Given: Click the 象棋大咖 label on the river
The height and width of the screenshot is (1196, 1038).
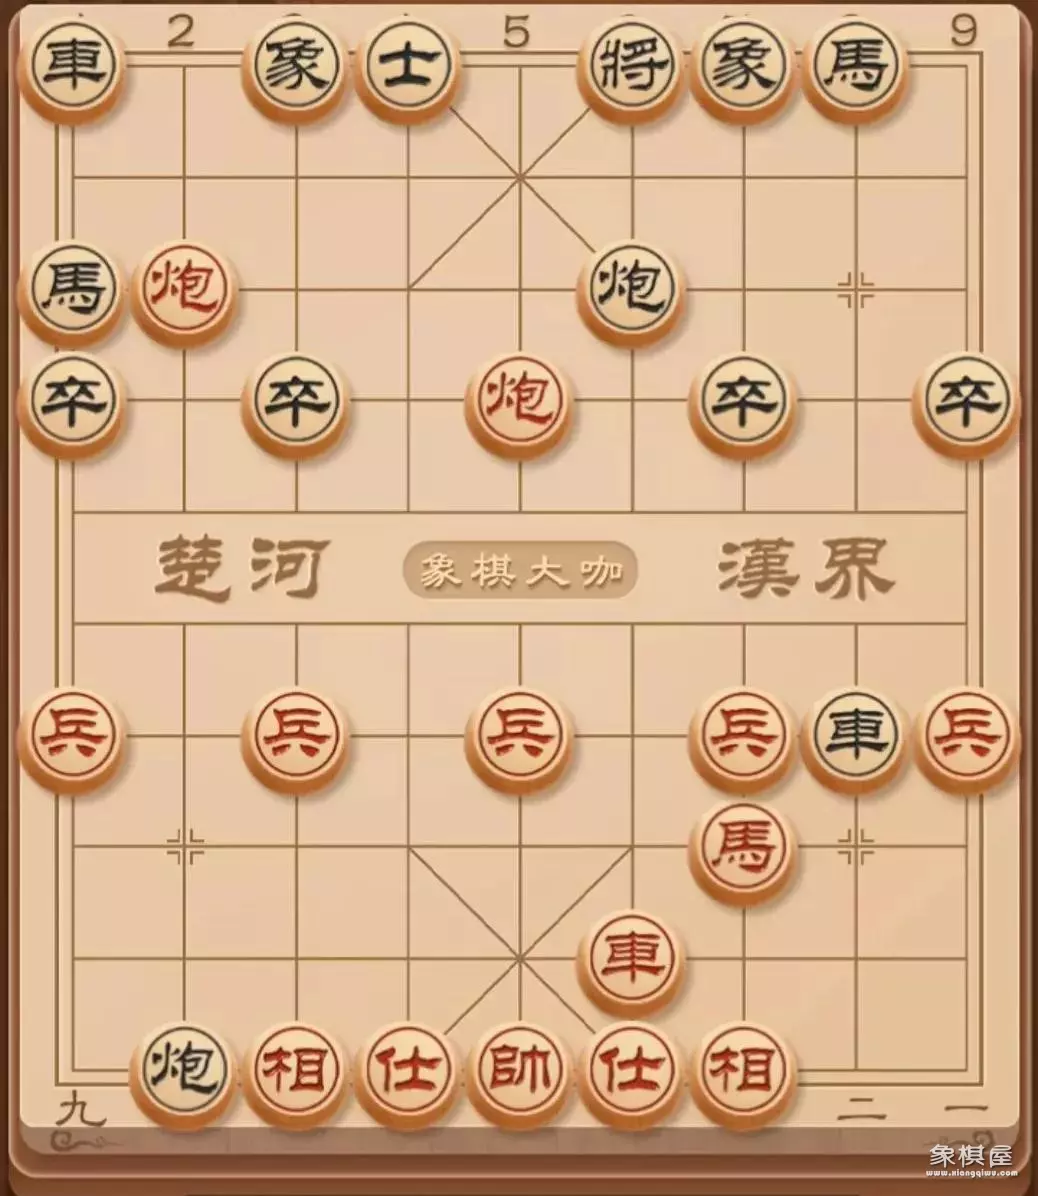Looking at the screenshot, I should pyautogui.click(x=519, y=570).
